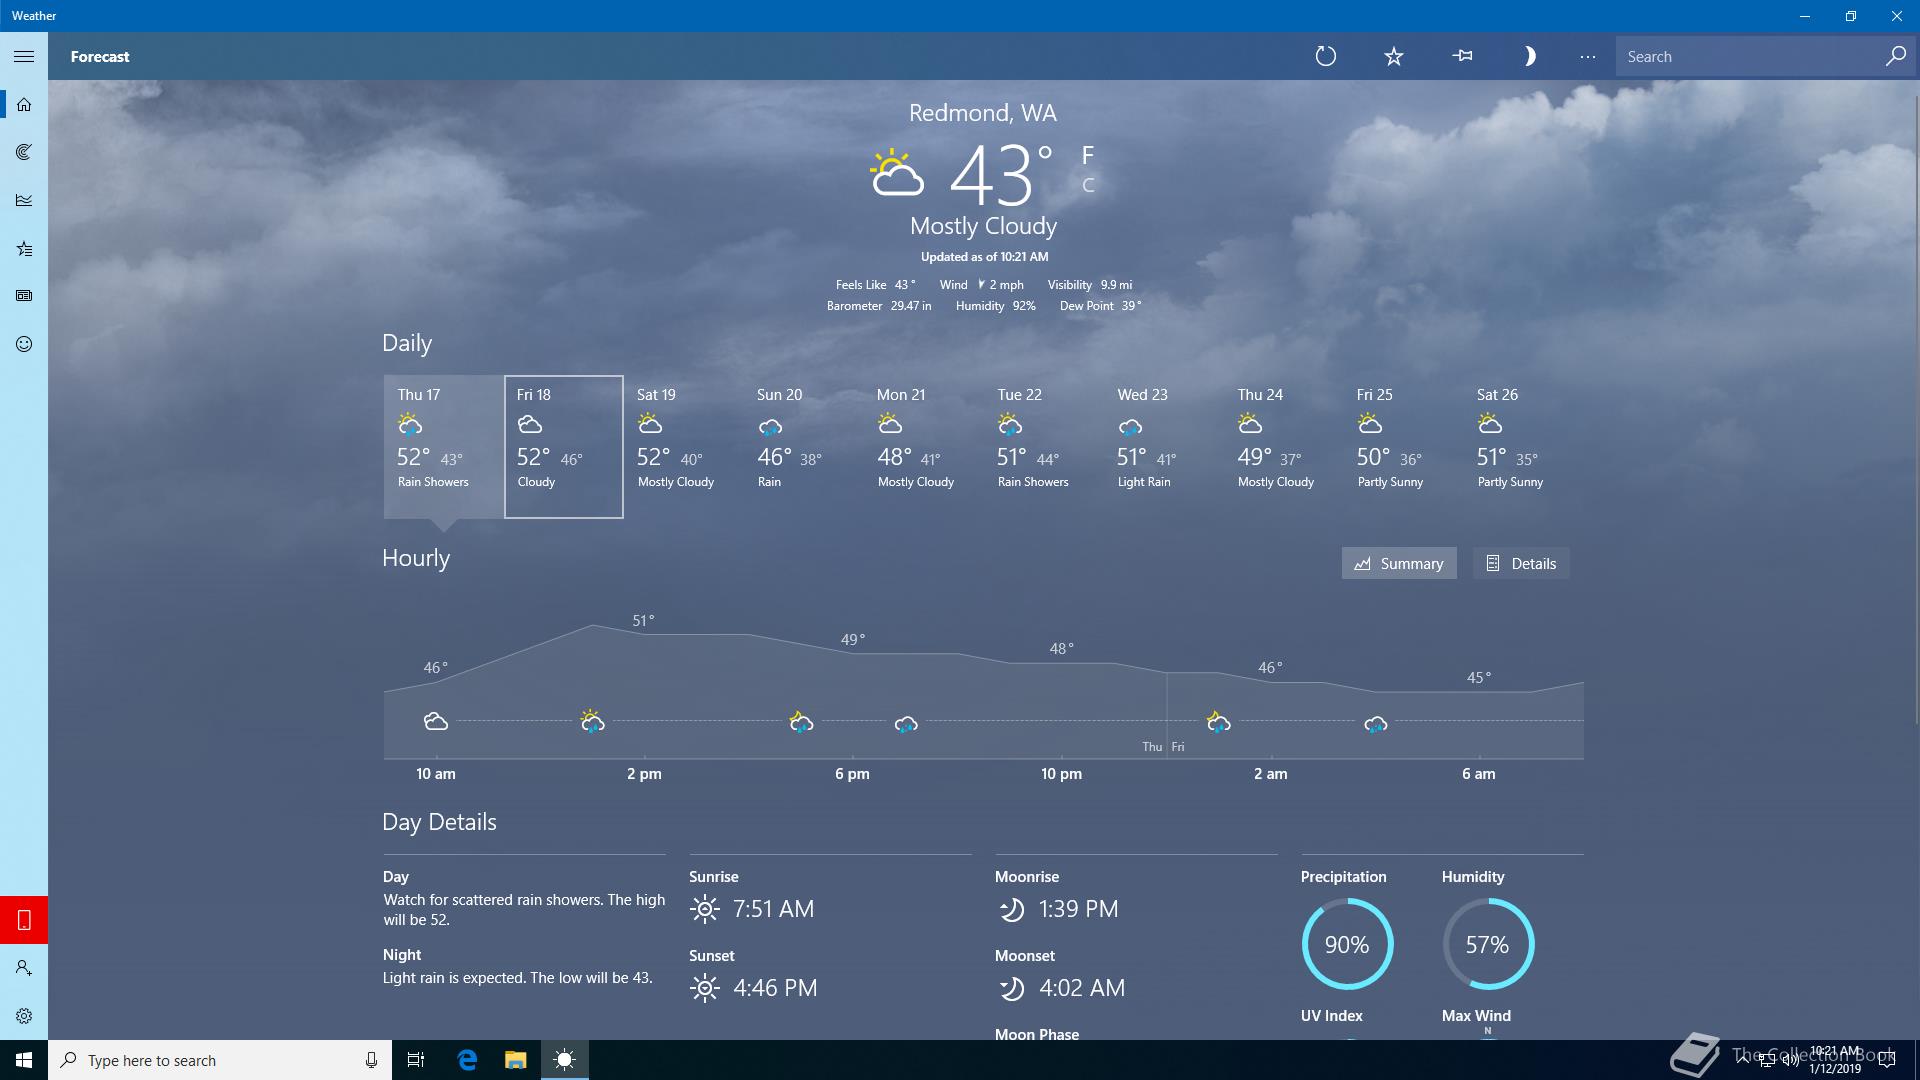Viewport: 1920px width, 1080px height.
Task: Open File Explorer from taskbar
Action: [515, 1060]
